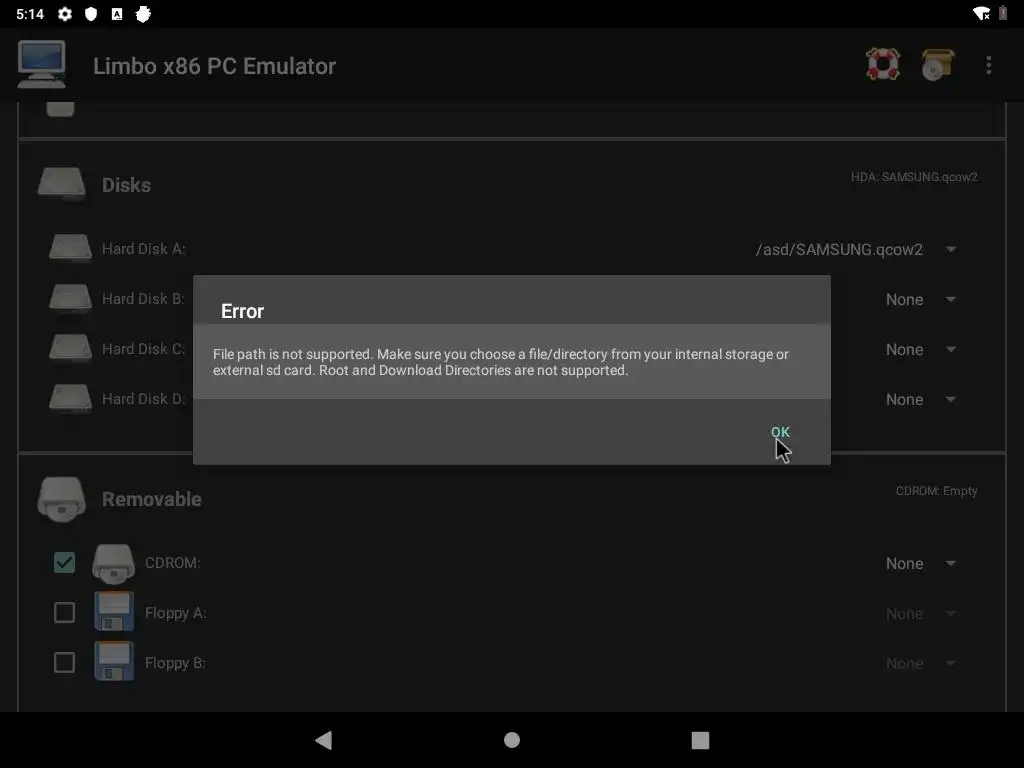Click the Error dialog title
This screenshot has width=1024, height=768.
point(242,312)
